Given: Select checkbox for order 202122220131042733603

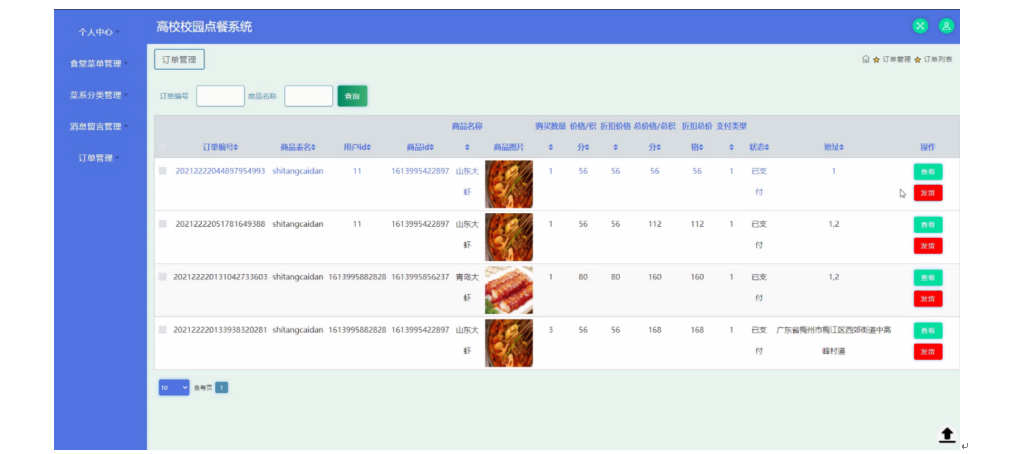Looking at the screenshot, I should click(163, 277).
